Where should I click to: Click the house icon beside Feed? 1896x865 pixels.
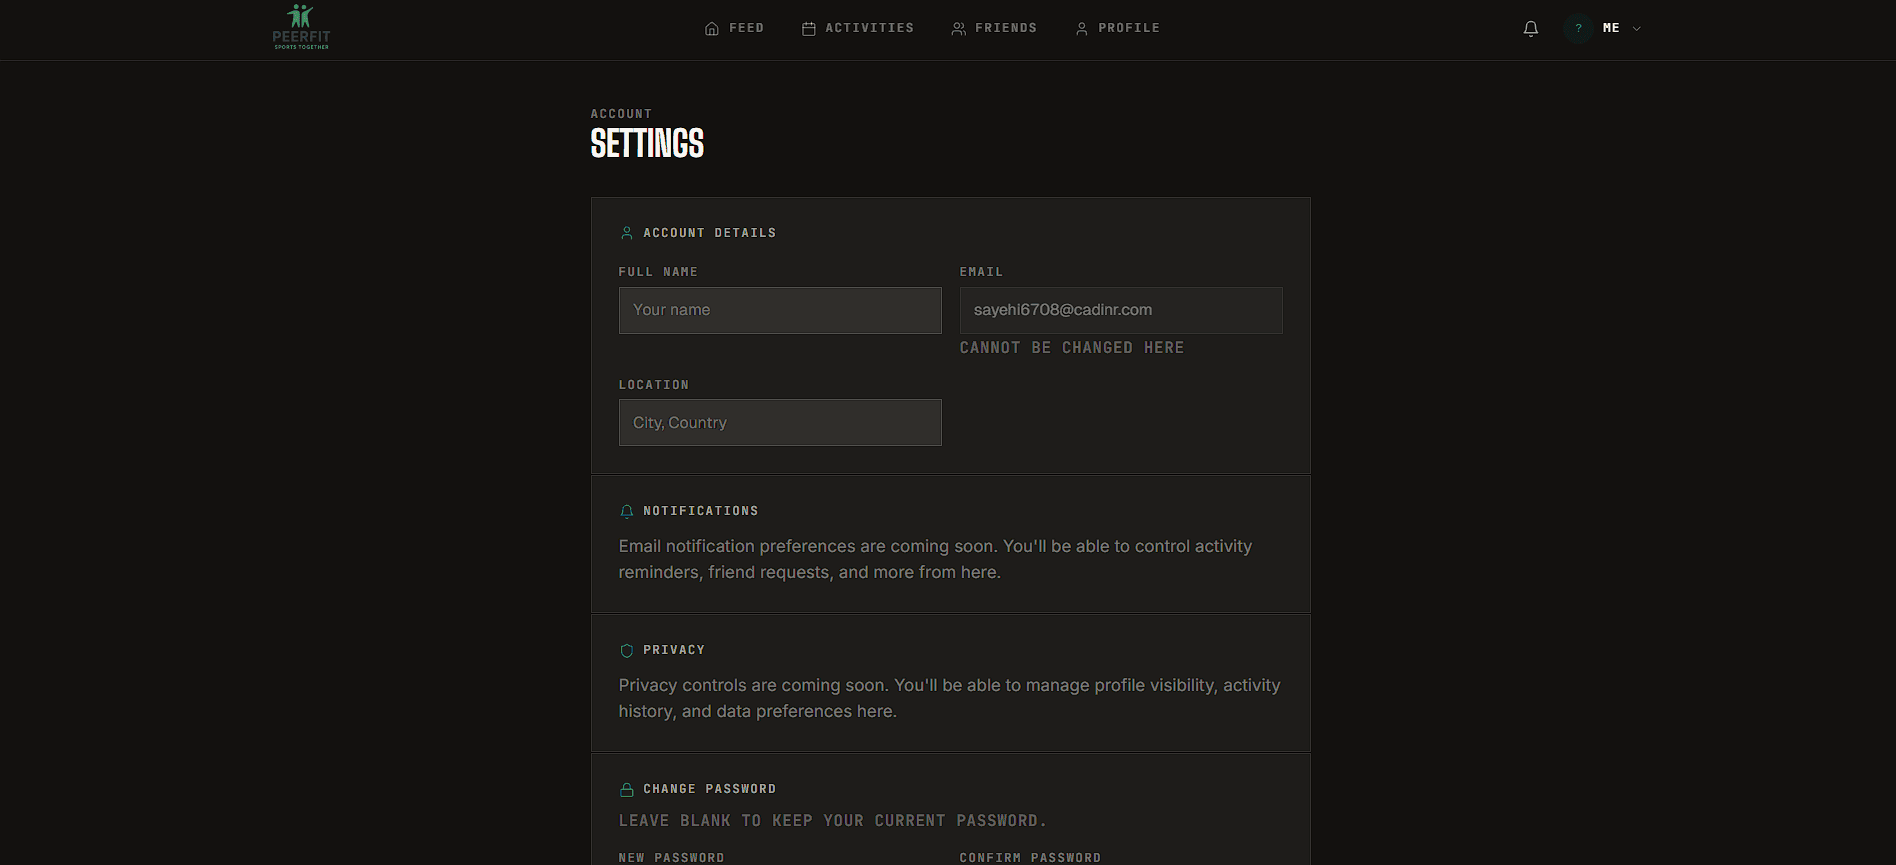point(712,29)
